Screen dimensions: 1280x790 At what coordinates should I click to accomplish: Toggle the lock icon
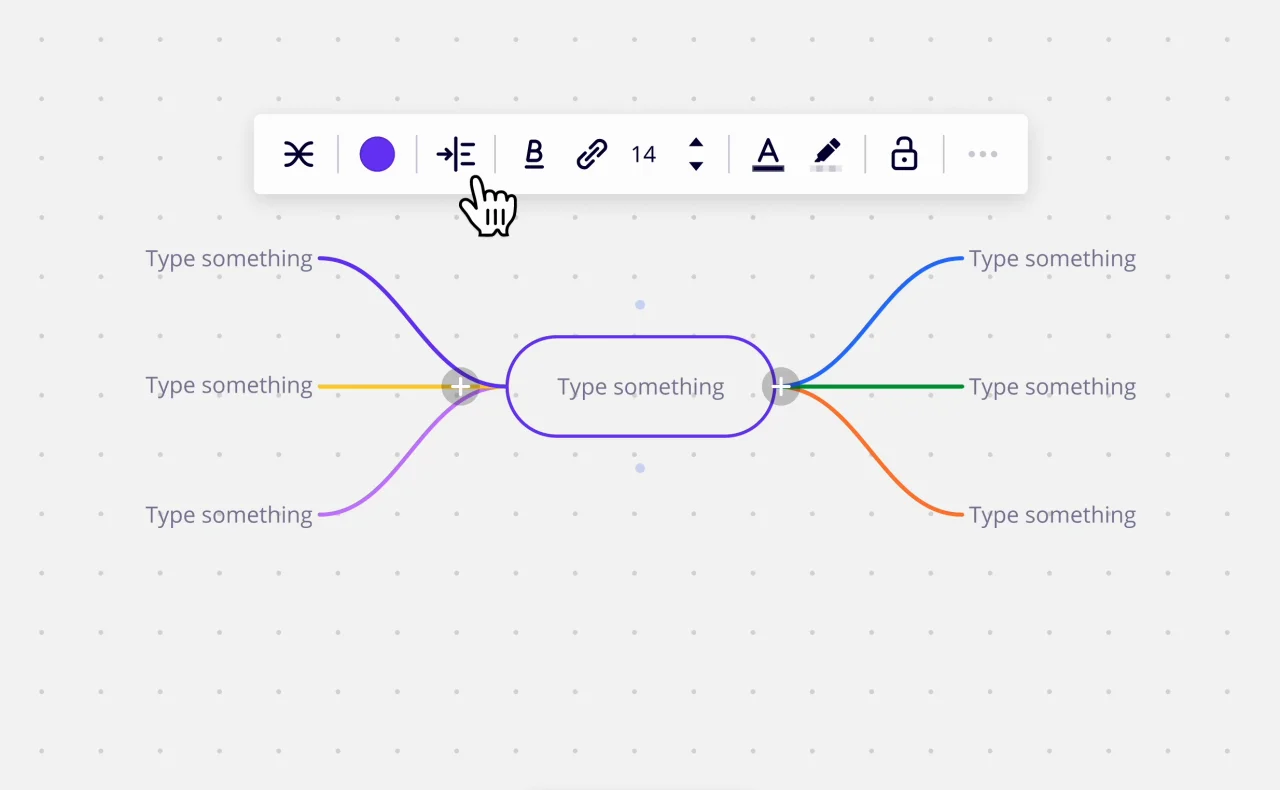click(x=904, y=154)
